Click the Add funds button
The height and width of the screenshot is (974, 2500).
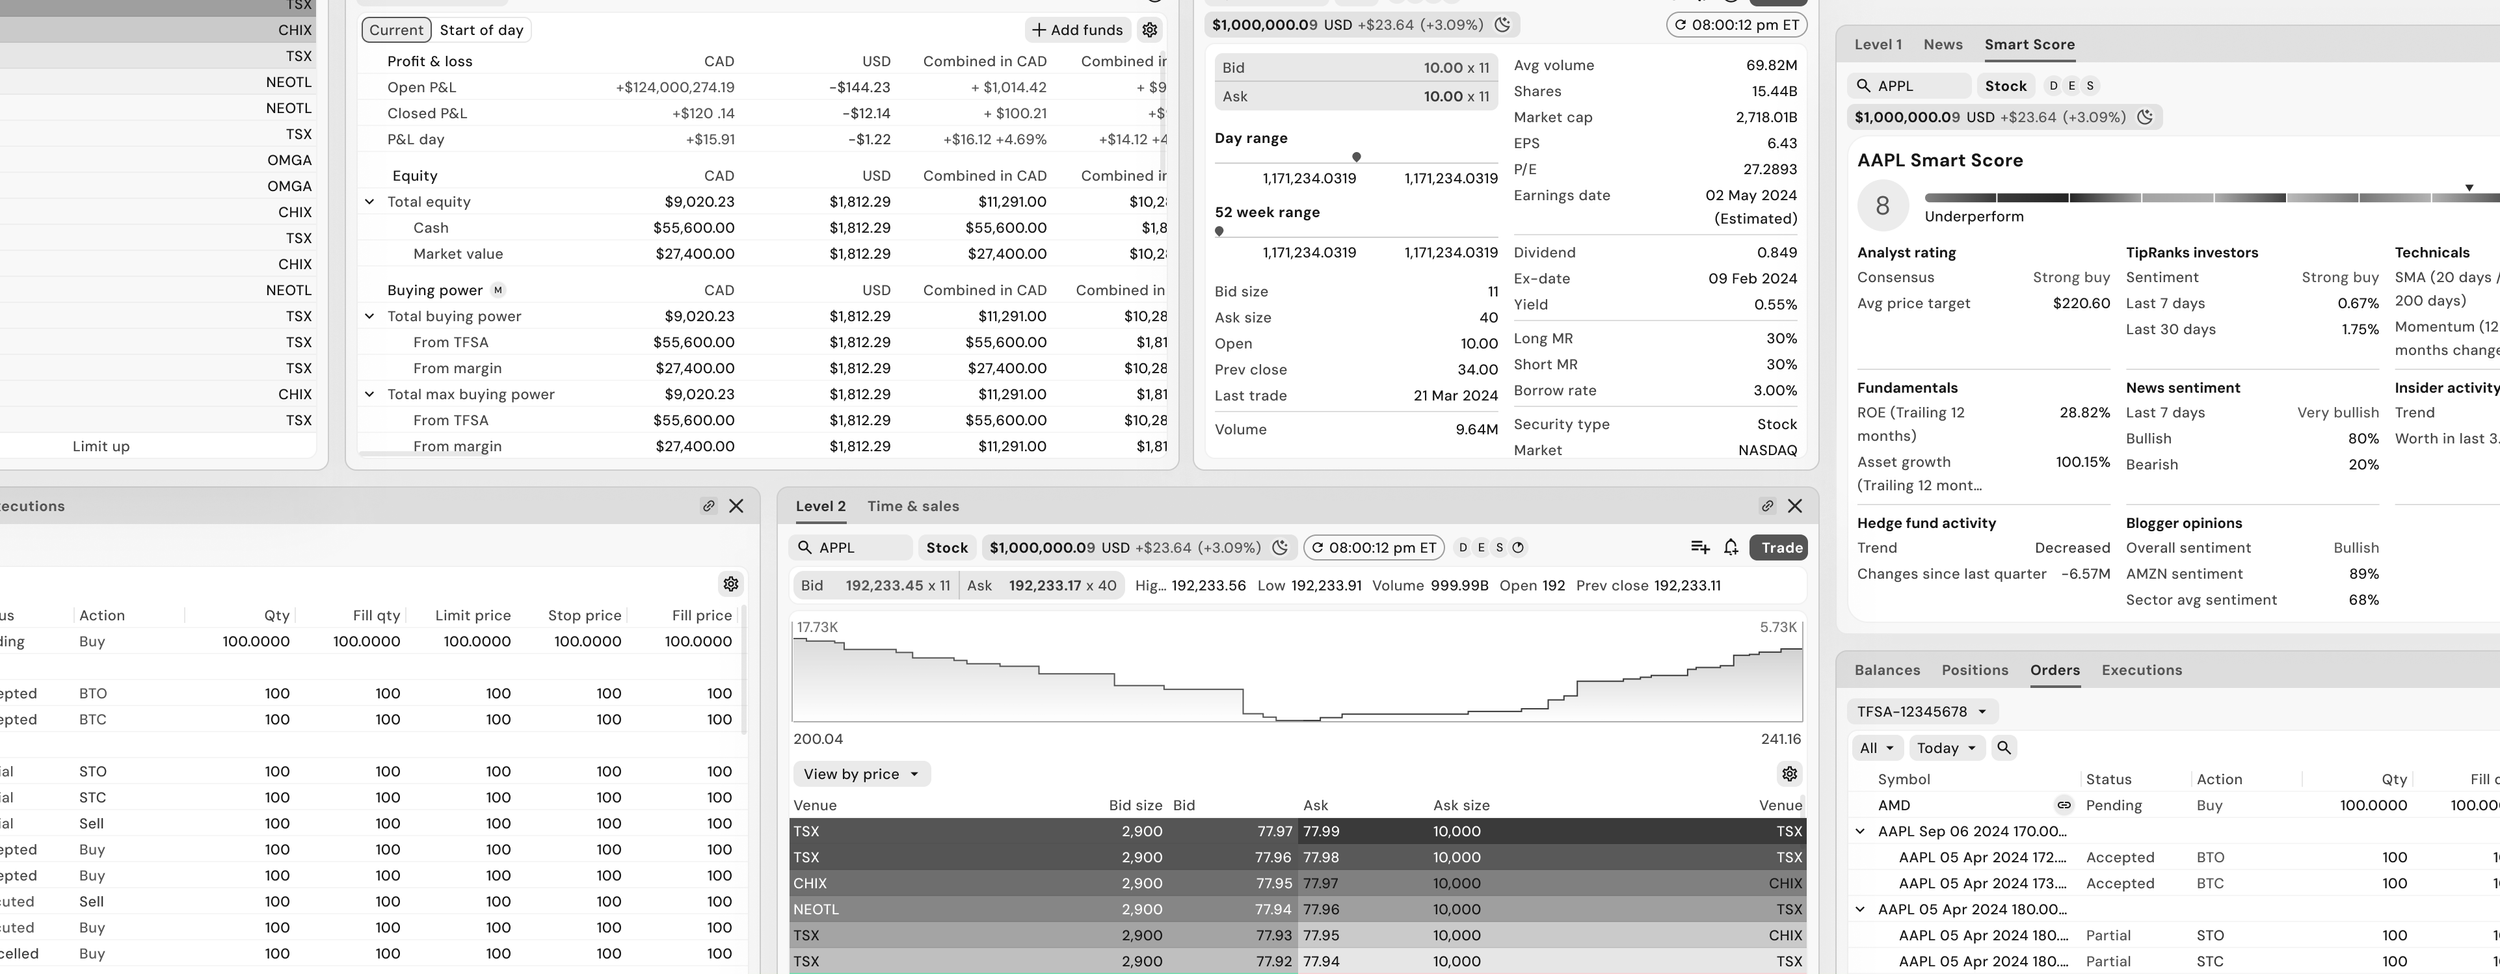(1077, 30)
